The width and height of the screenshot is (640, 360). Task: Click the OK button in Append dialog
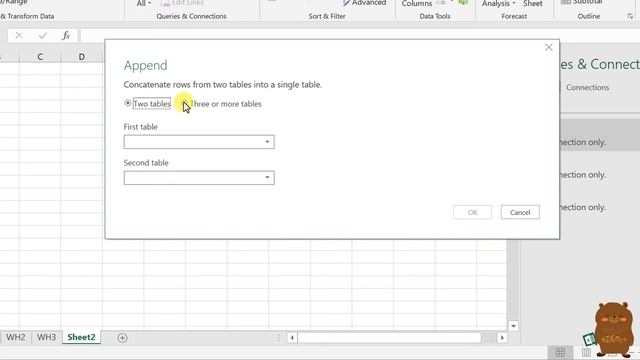tap(472, 212)
